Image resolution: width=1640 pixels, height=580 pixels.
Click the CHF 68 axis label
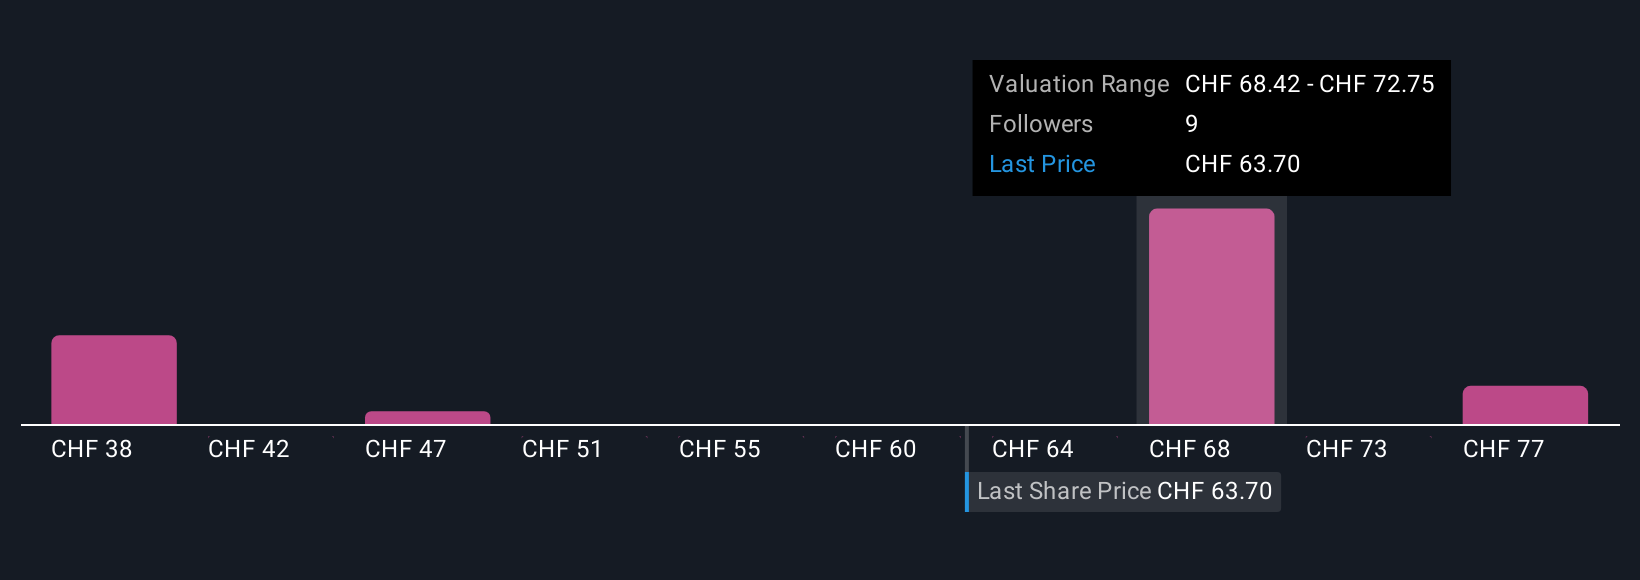click(x=1190, y=449)
